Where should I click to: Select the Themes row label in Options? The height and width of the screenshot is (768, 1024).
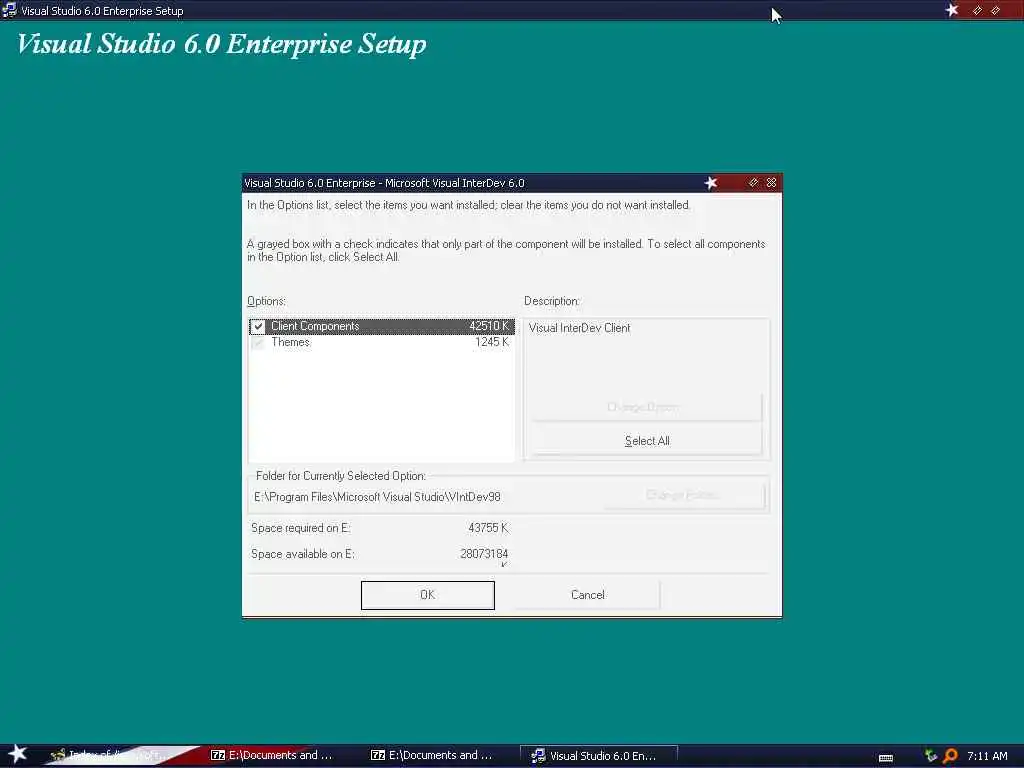291,342
